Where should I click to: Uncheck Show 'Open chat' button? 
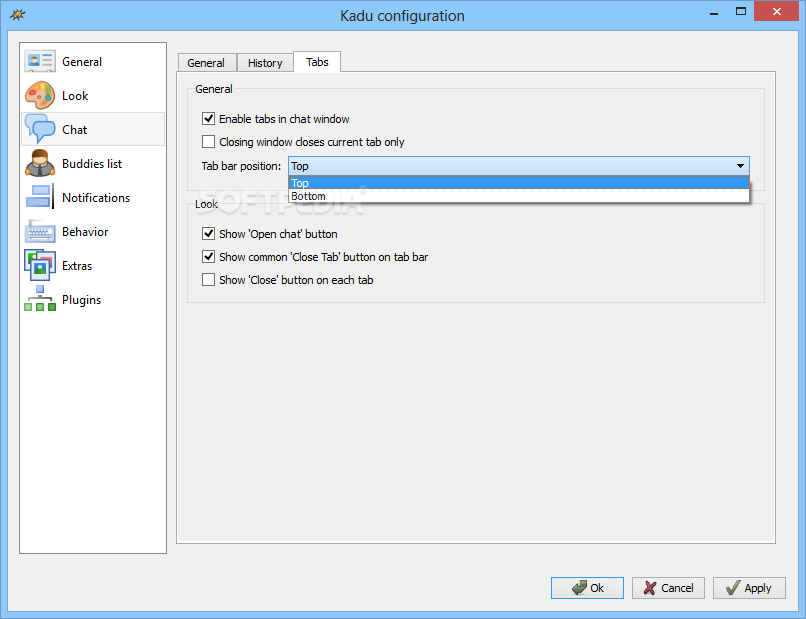pos(208,233)
